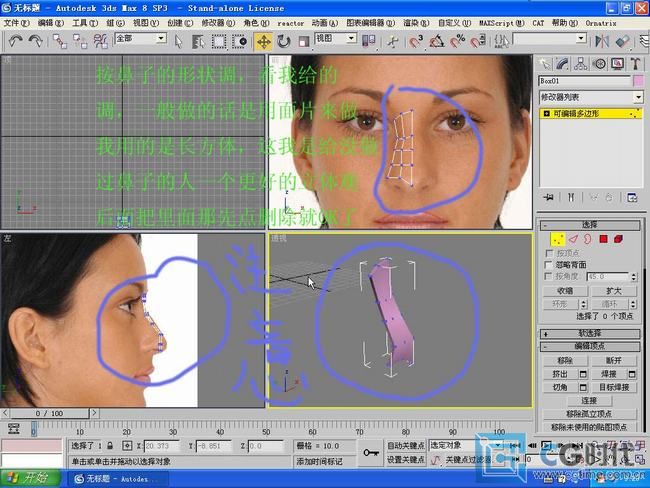The height and width of the screenshot is (488, 650).
Task: Toggle the Percent Snap icon
Action: pyautogui.click(x=457, y=41)
